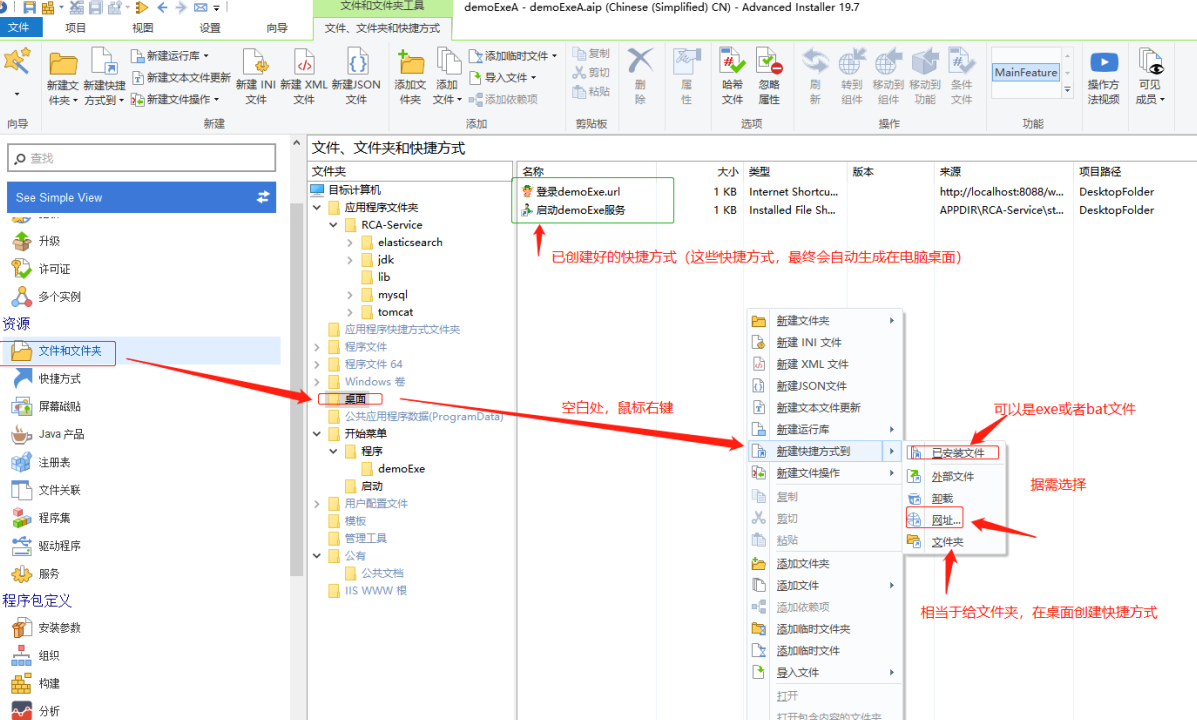Choose 文件夹 in the shortcut submenu
Image resolution: width=1197 pixels, height=720 pixels.
(953, 542)
